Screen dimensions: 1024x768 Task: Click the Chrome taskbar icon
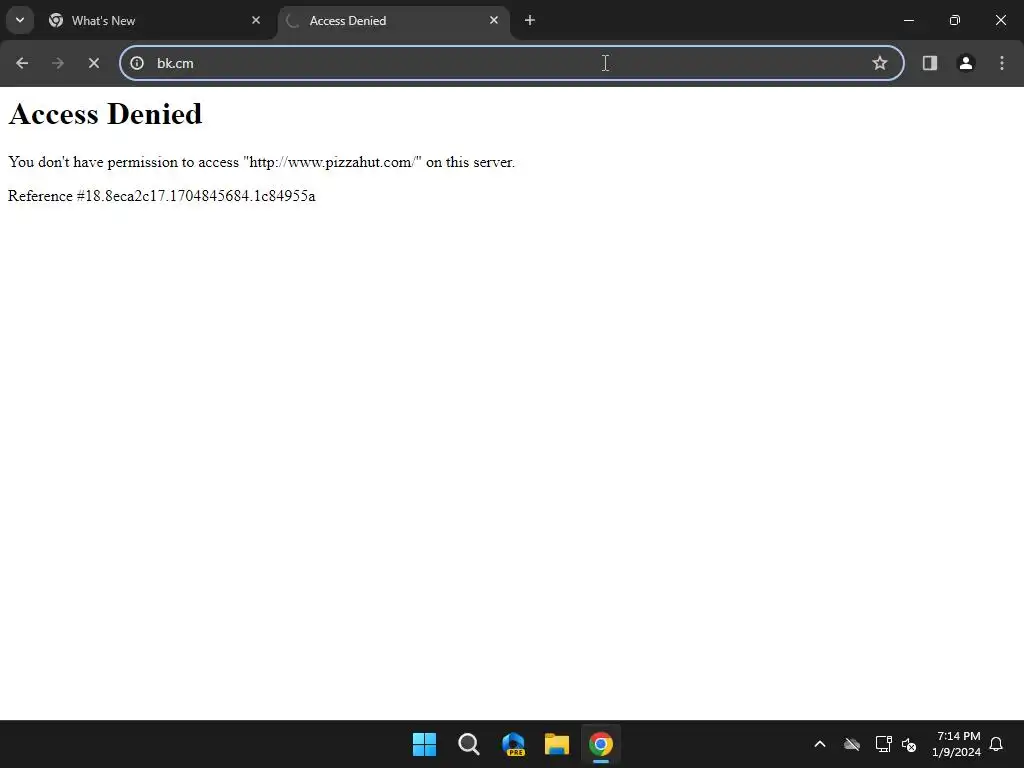click(601, 744)
